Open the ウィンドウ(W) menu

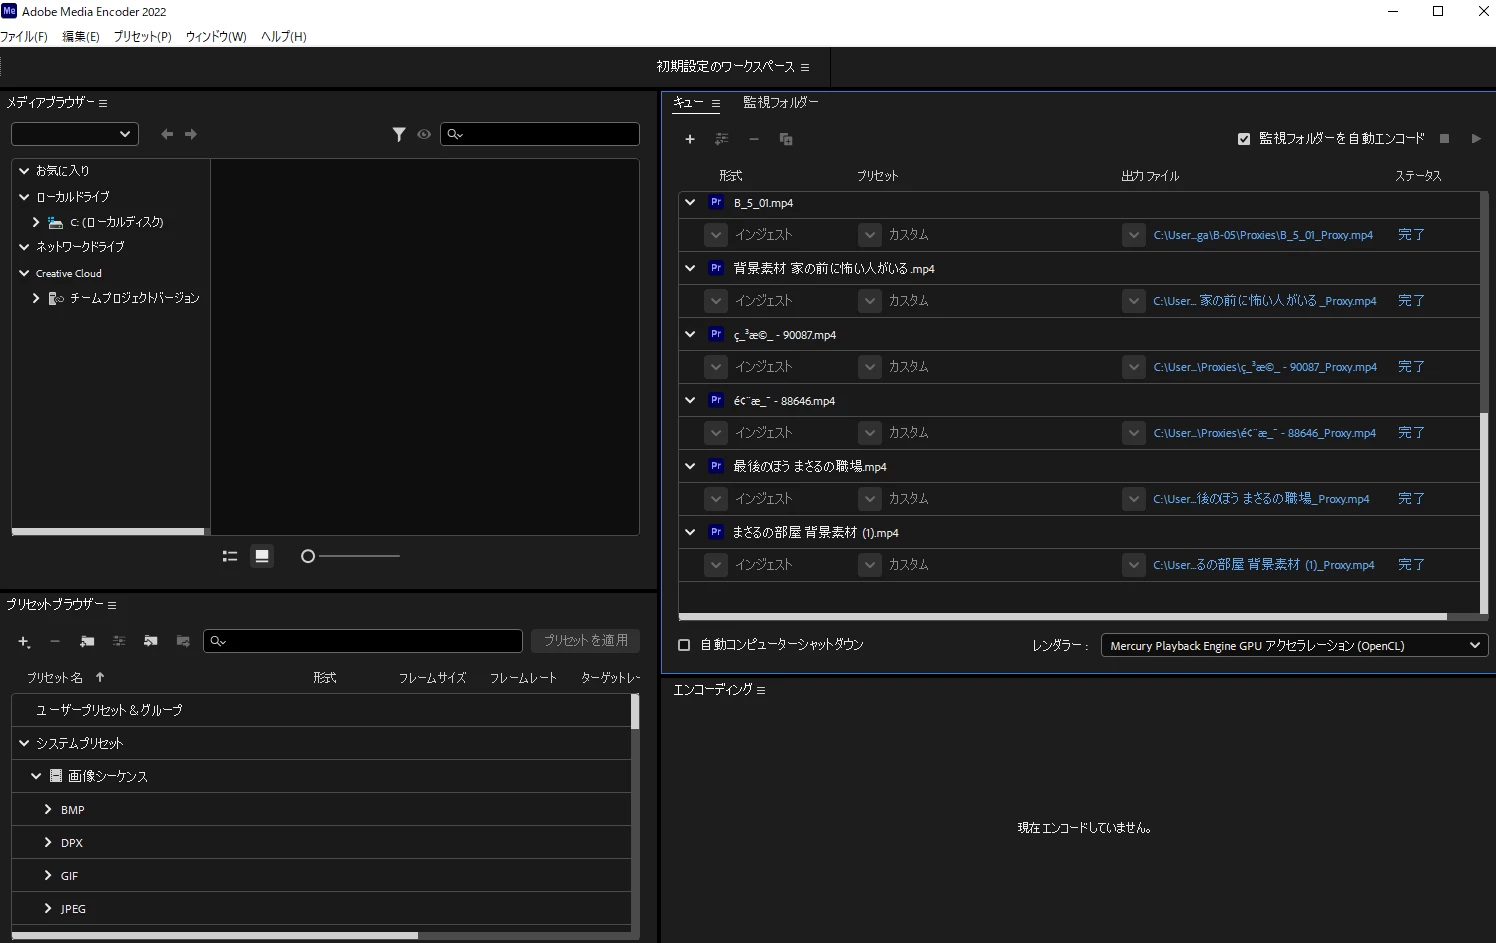click(x=216, y=36)
